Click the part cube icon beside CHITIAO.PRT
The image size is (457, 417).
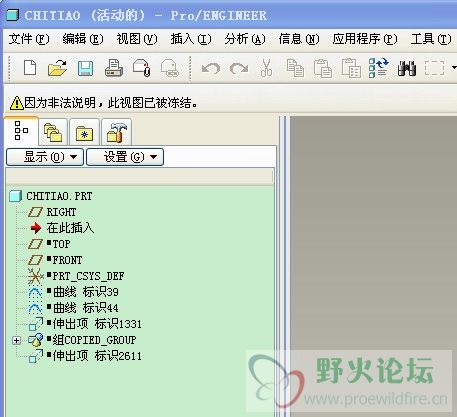(x=16, y=196)
